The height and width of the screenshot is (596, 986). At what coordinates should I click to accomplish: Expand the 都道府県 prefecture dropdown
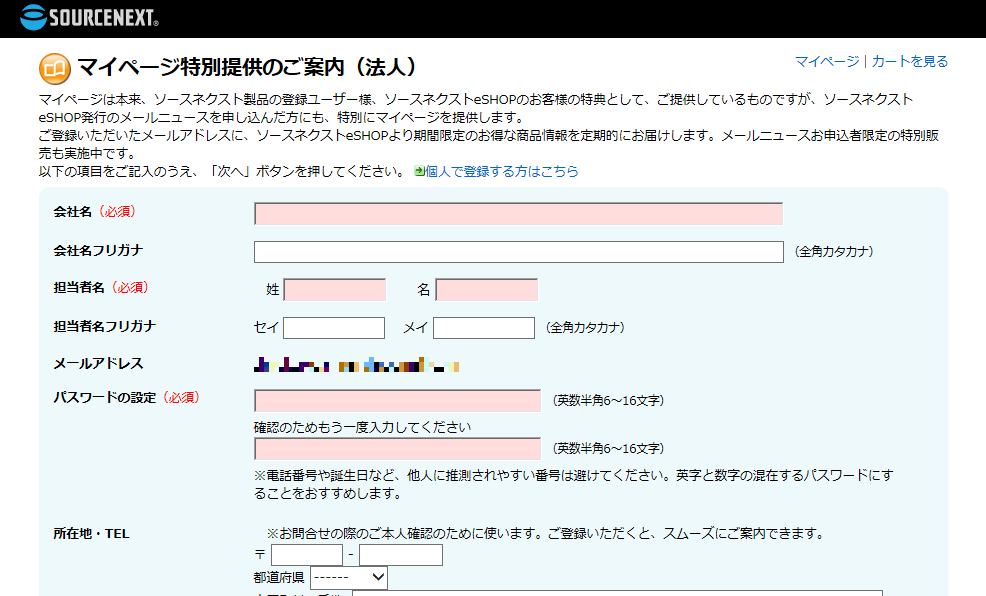pos(349,577)
